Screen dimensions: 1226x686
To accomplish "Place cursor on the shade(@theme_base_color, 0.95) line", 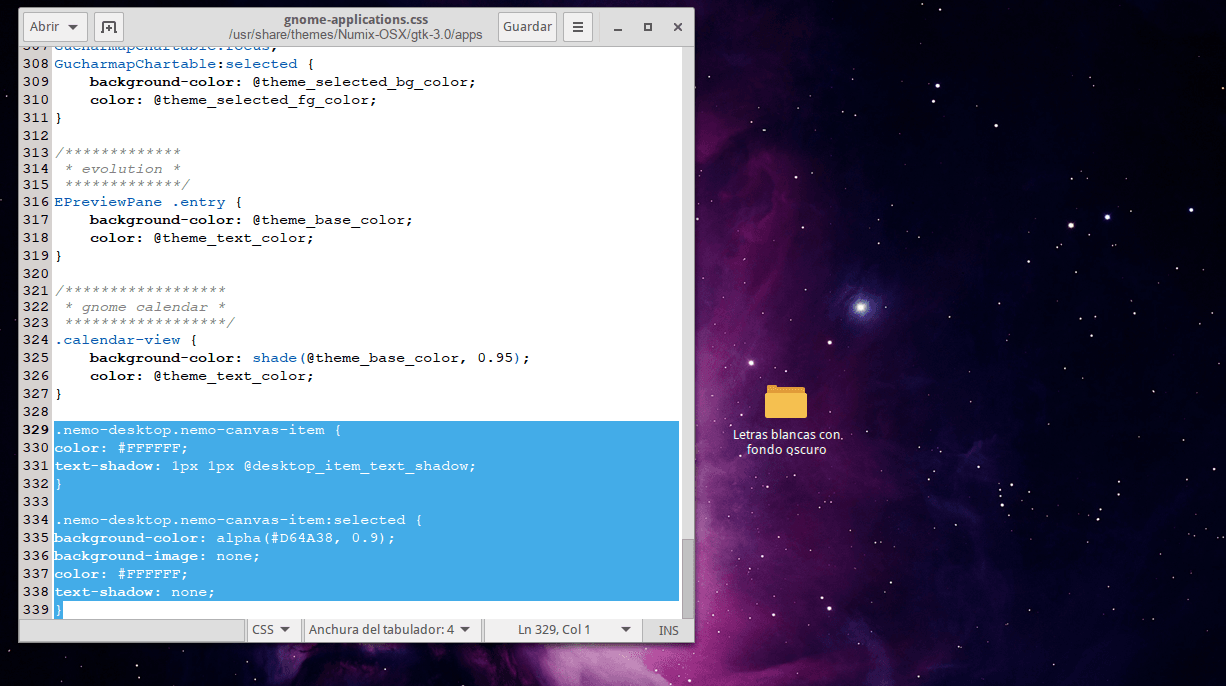I will pos(390,358).
